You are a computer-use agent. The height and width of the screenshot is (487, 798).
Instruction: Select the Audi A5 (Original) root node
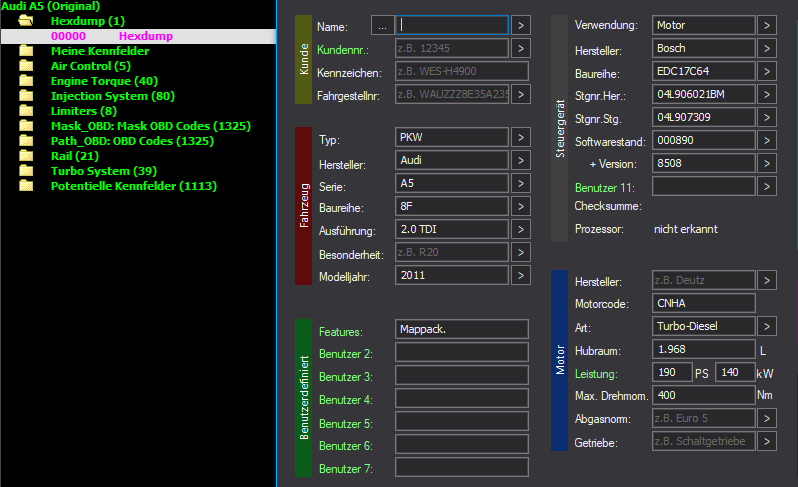(x=50, y=6)
